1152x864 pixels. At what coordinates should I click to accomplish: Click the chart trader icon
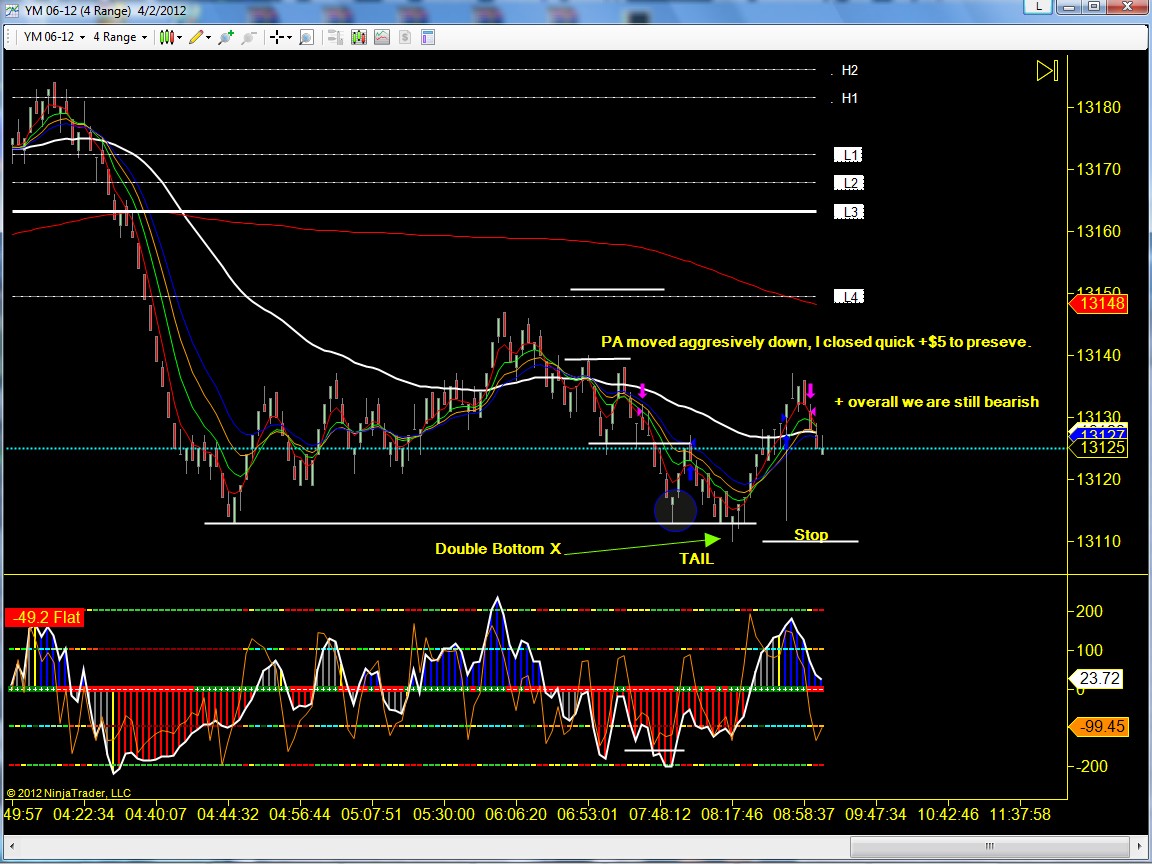[x=336, y=37]
